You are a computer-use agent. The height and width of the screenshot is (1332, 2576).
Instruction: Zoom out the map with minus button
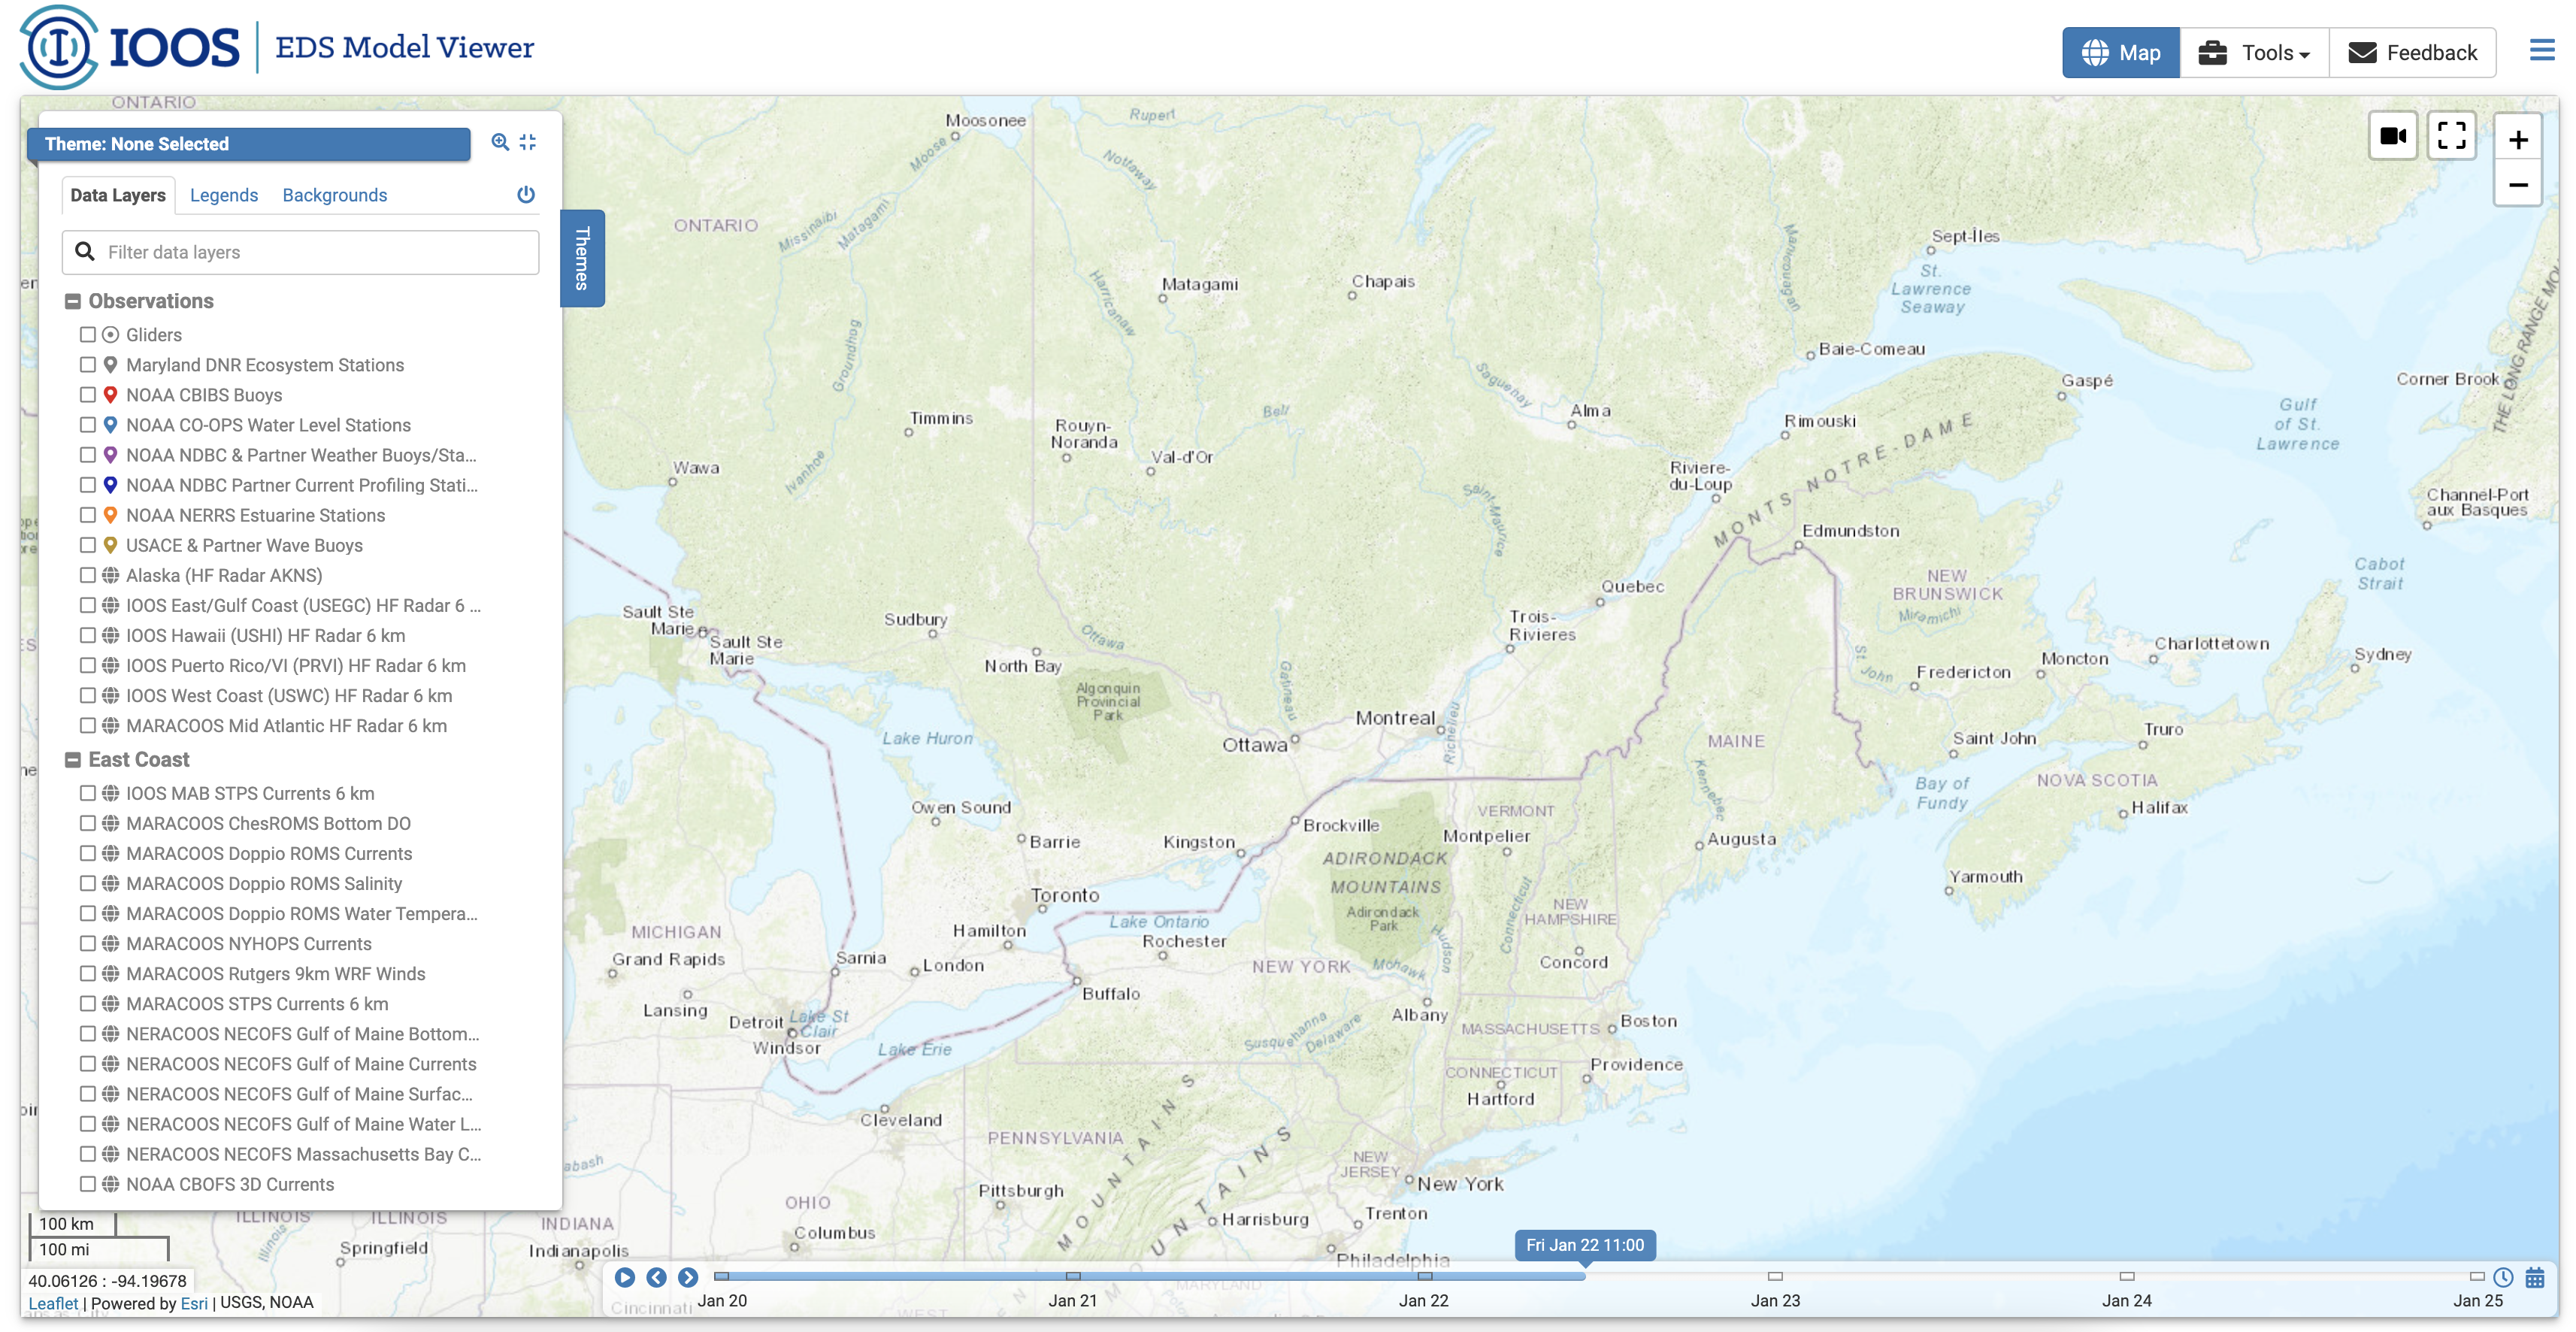[2517, 185]
